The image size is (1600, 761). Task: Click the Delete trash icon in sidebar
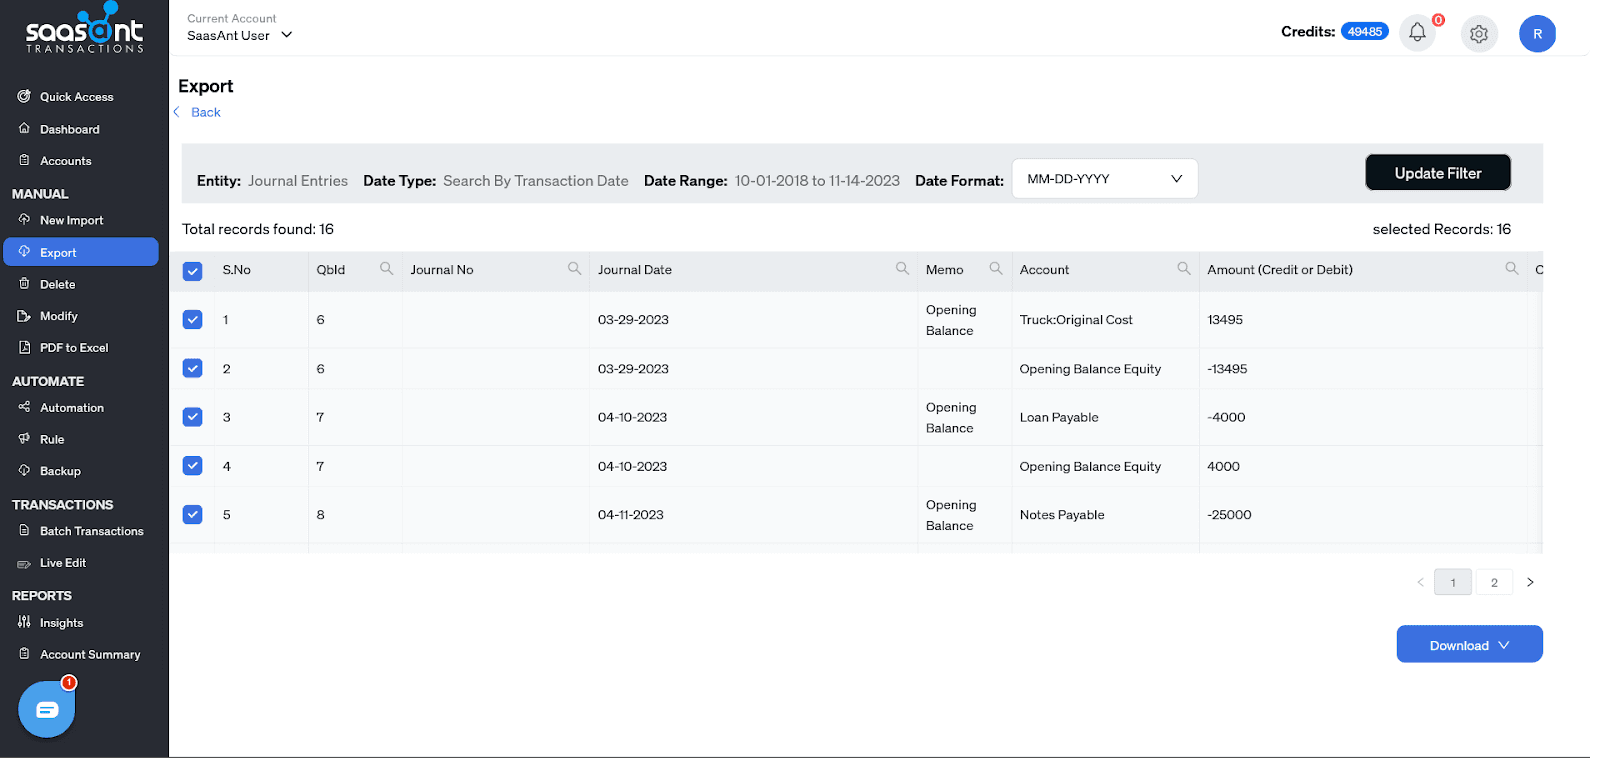[x=24, y=284]
